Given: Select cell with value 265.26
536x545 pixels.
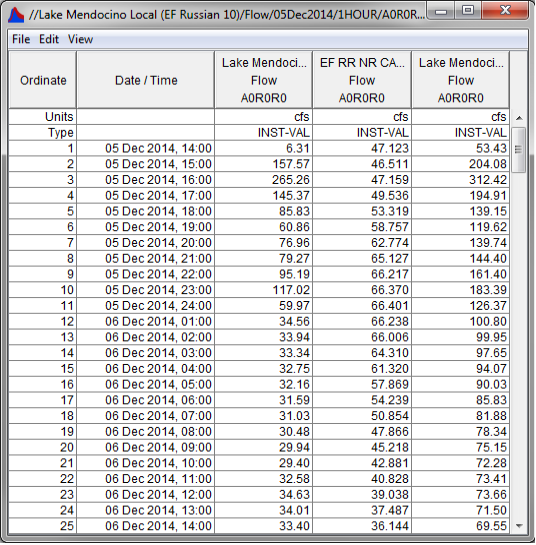Looking at the screenshot, I should pos(264,180).
